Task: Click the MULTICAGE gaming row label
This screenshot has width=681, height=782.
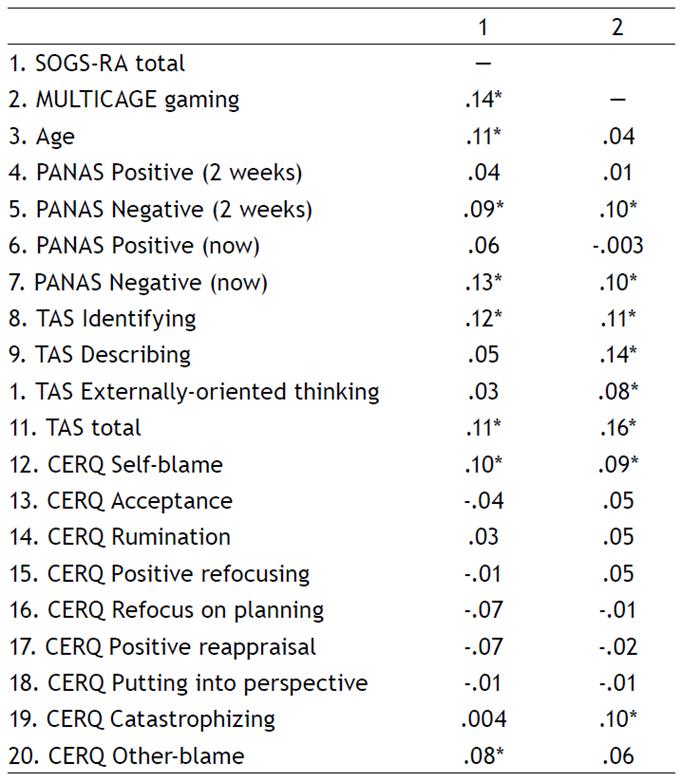Action: click(x=123, y=100)
